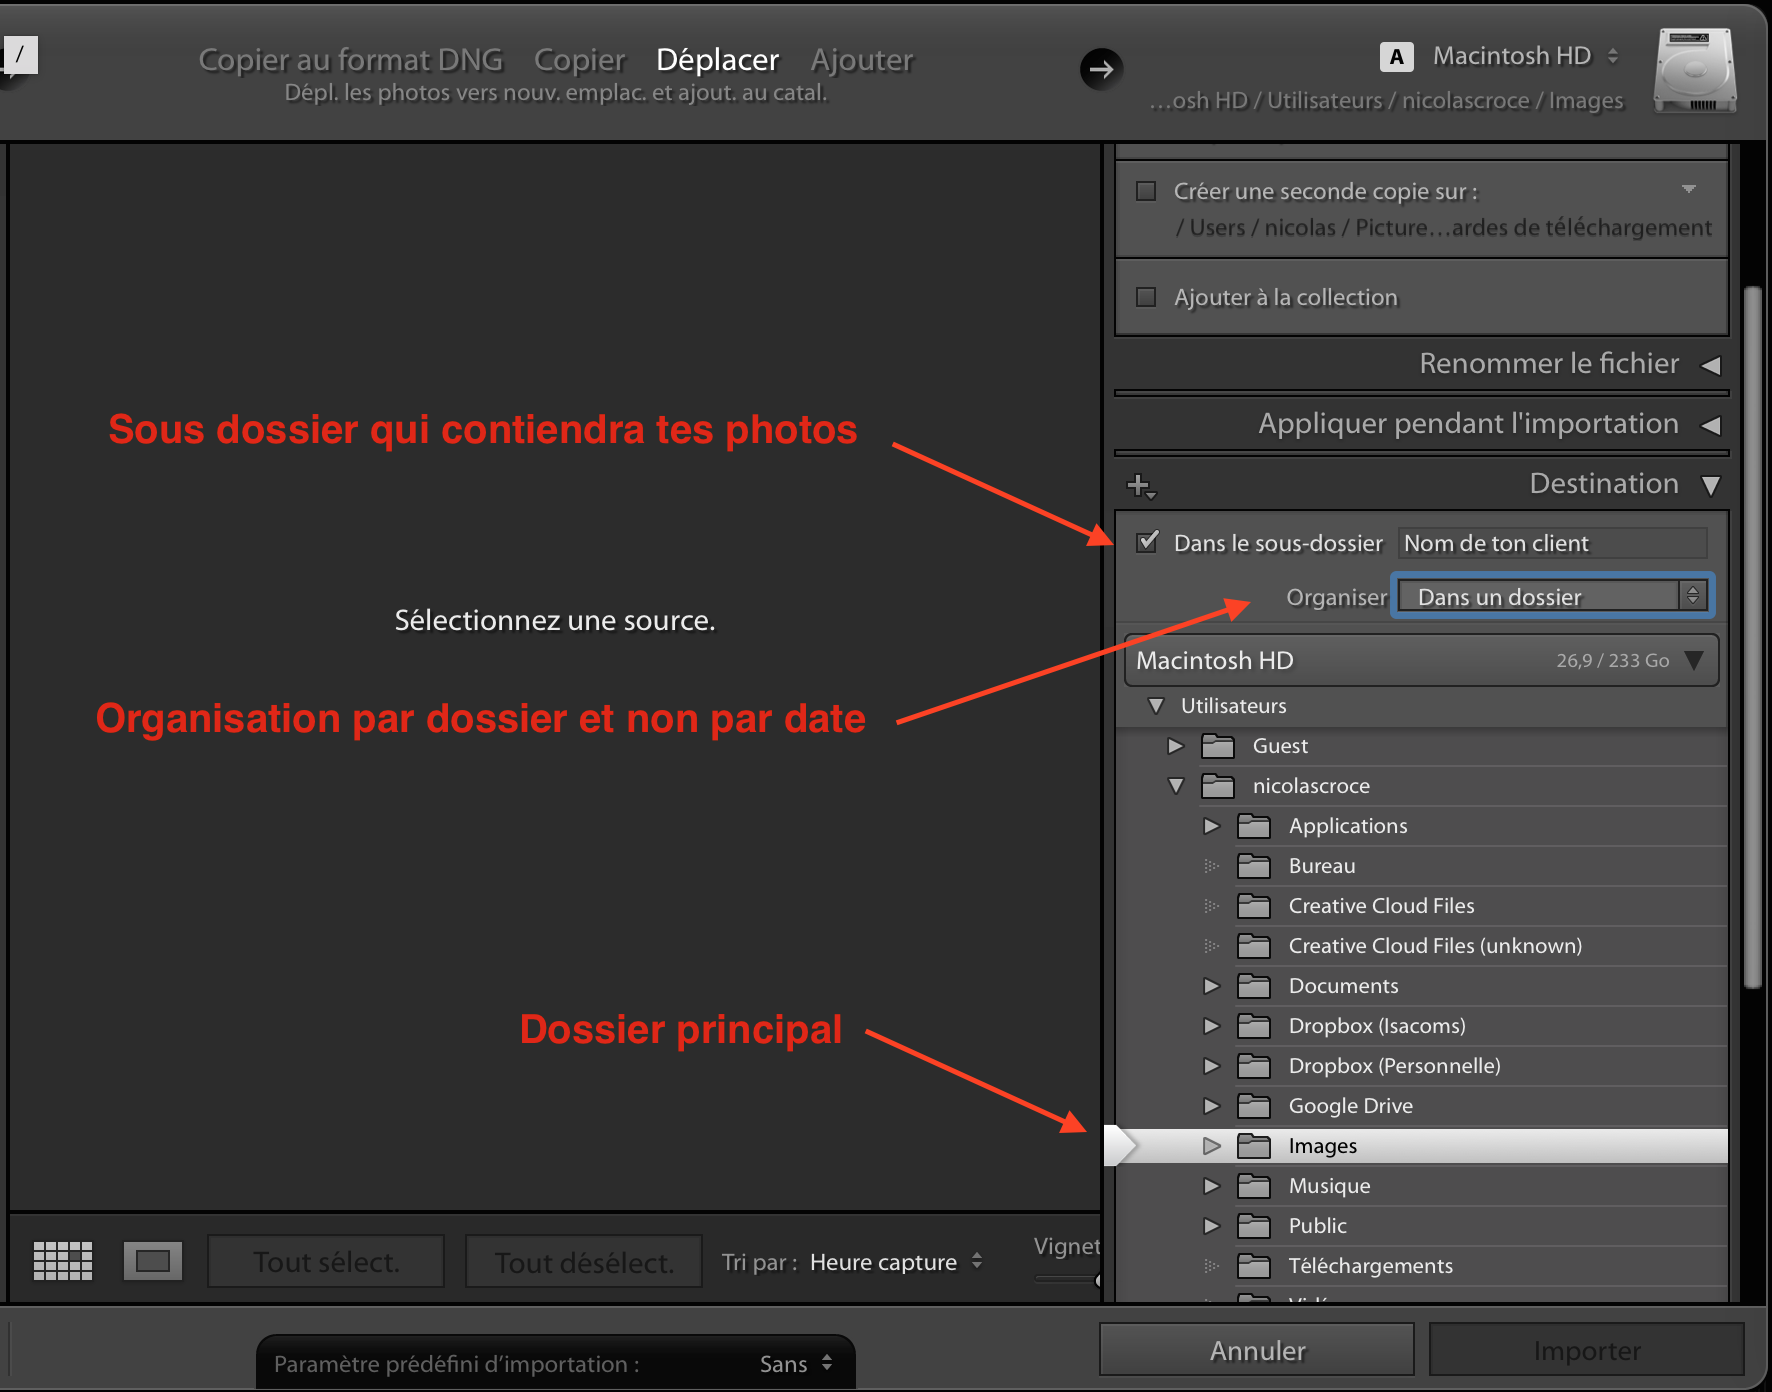1772x1392 pixels.
Task: Click the Google Drive folder icon
Action: point(1252,1106)
